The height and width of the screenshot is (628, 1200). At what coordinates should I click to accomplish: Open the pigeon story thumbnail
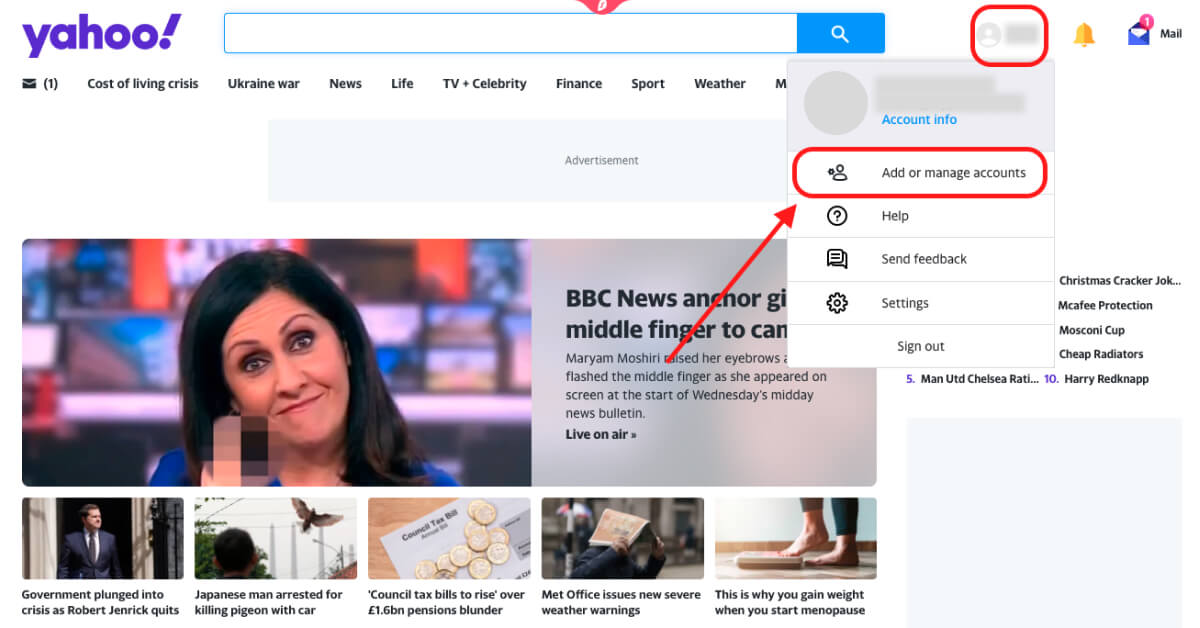(276, 539)
